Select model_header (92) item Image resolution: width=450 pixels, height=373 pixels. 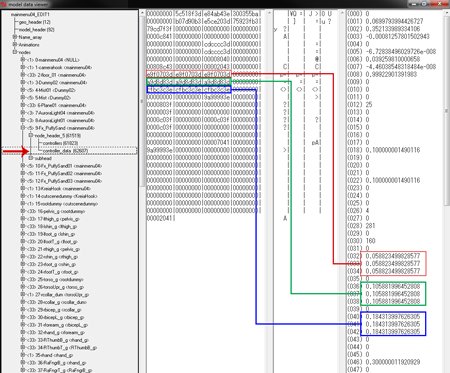(x=37, y=30)
